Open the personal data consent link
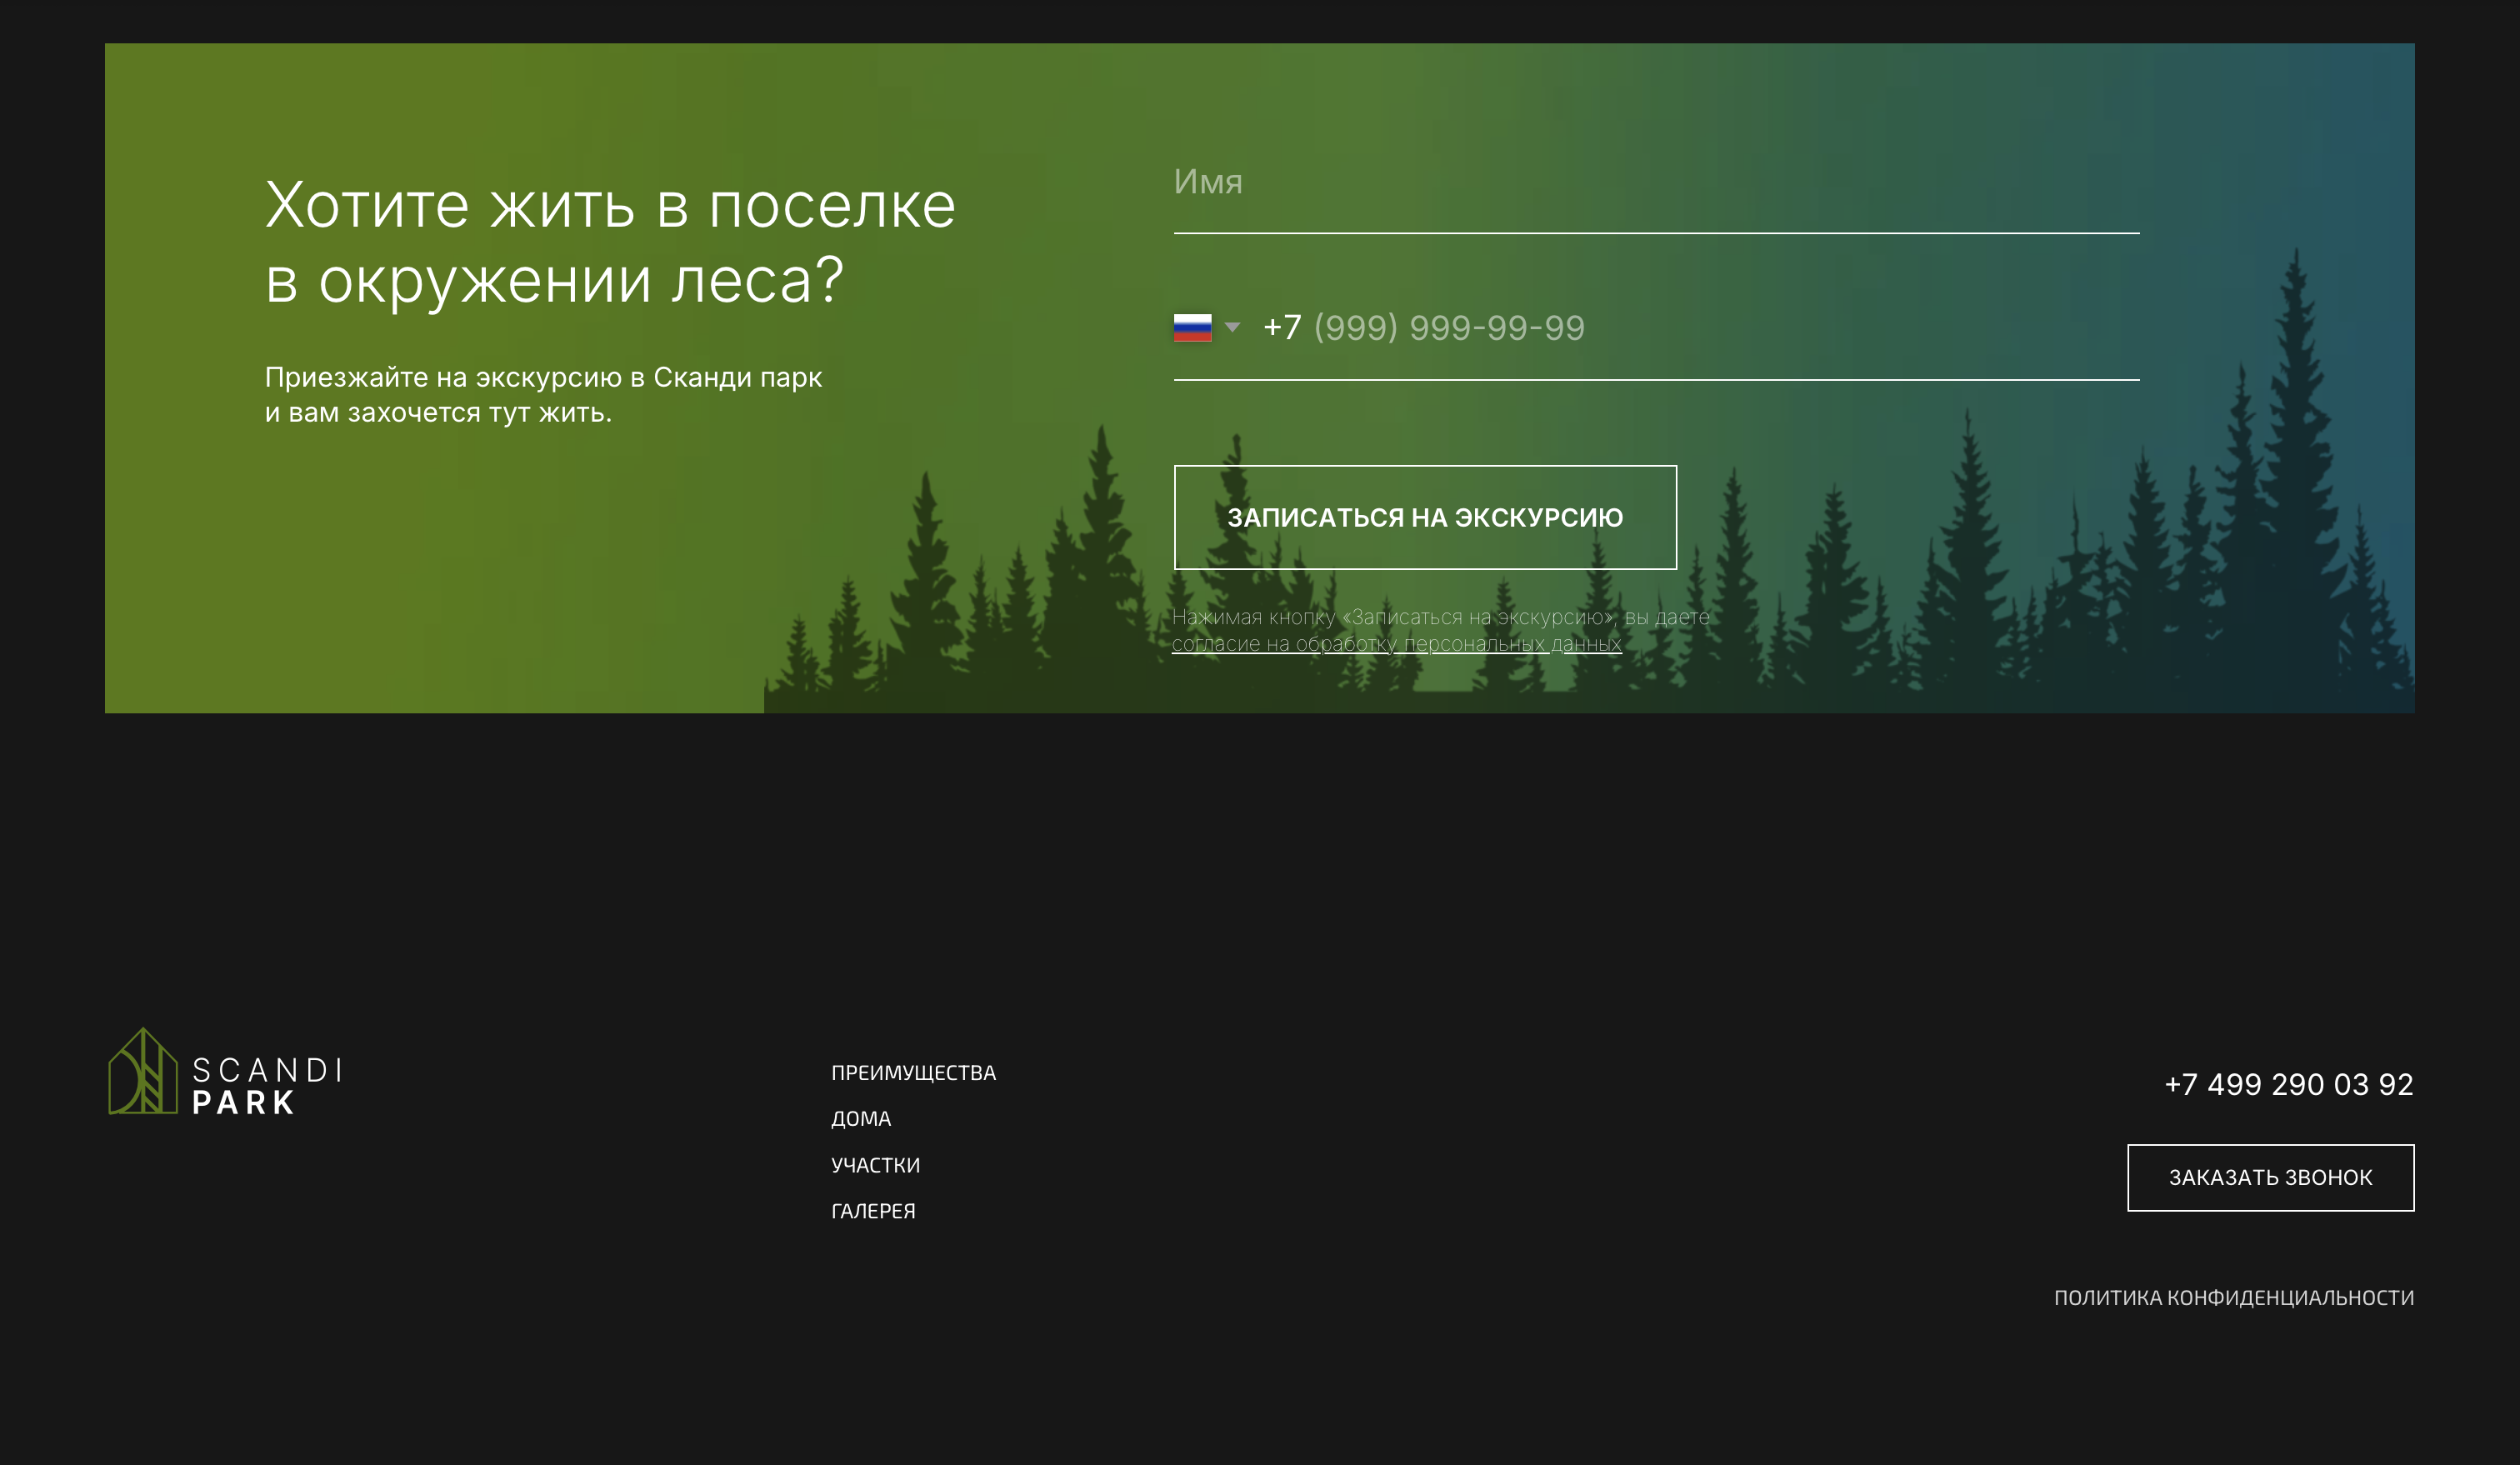The width and height of the screenshot is (2520, 1465). coord(1396,645)
